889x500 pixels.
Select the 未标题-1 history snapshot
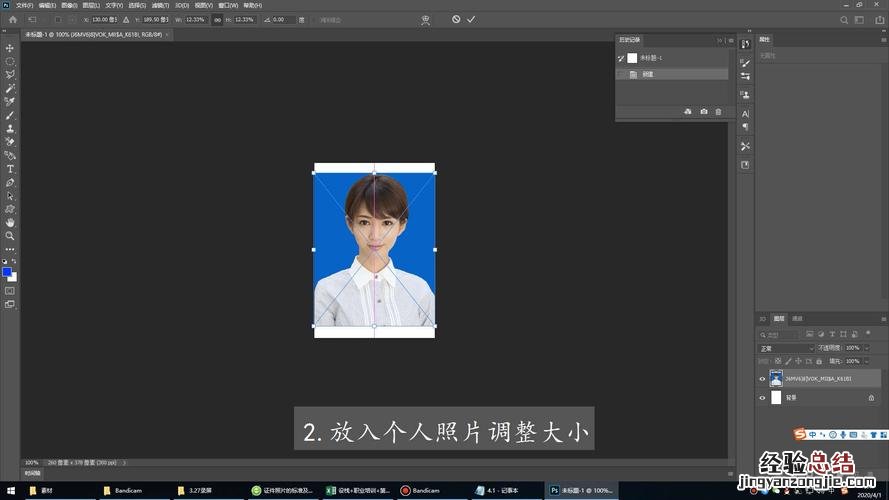(651, 58)
